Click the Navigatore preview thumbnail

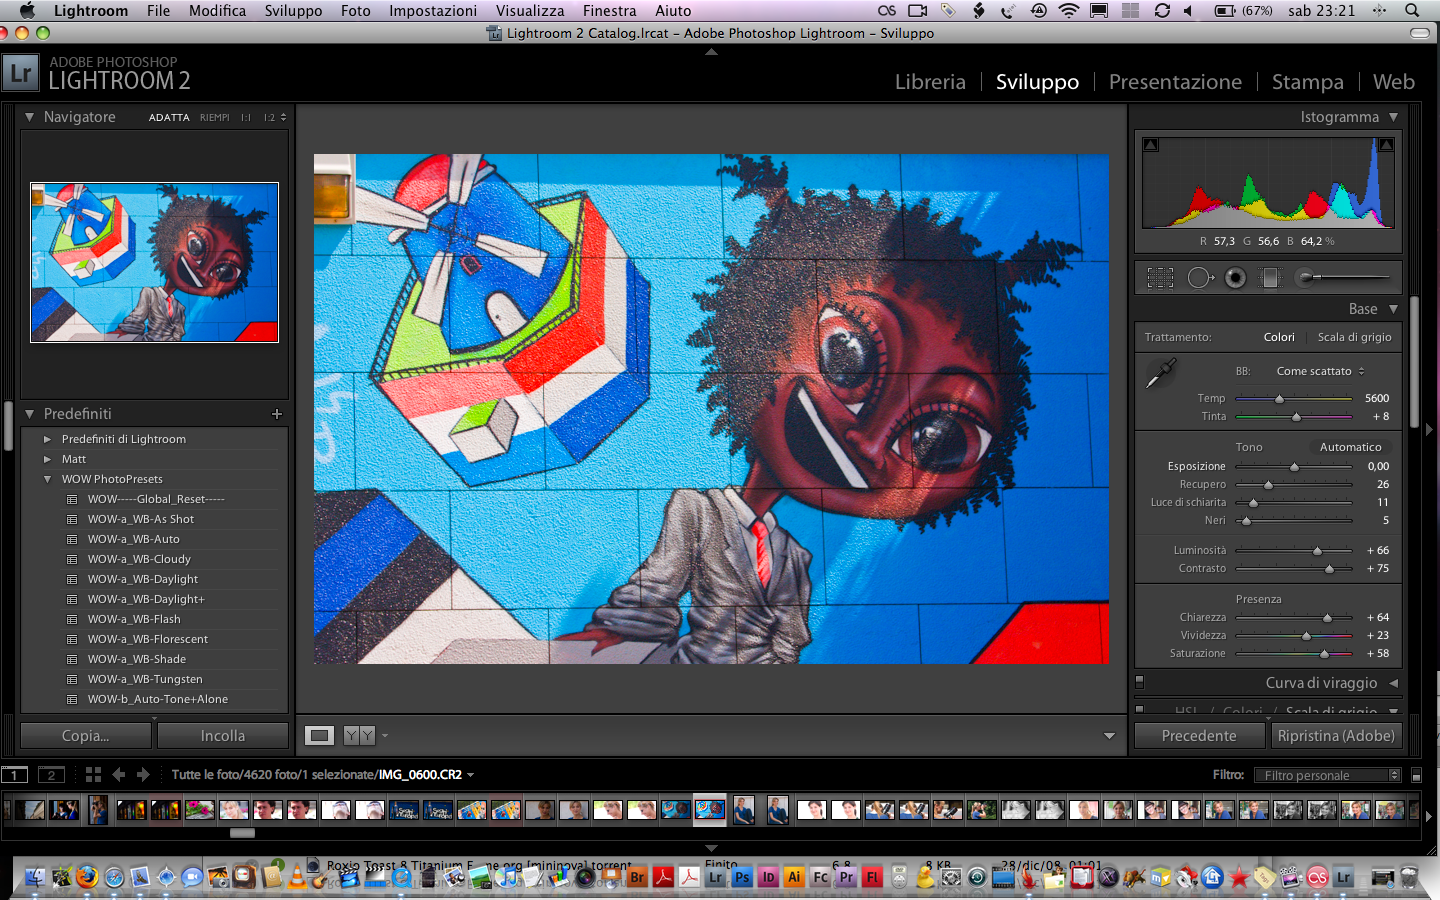(155, 262)
